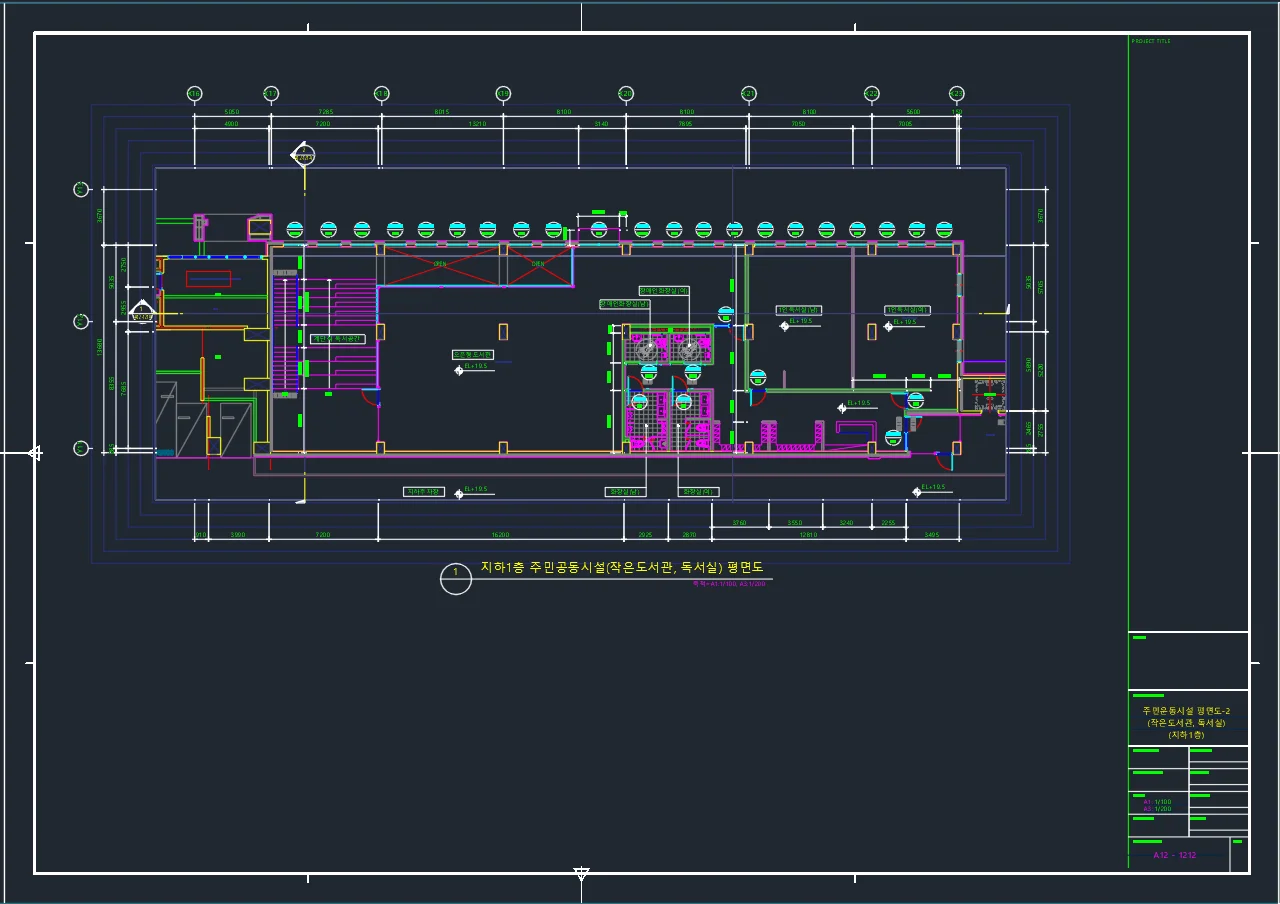Viewport: 1280px width, 904px height.
Task: Pick the K21 grid line bubble
Action: (748, 94)
